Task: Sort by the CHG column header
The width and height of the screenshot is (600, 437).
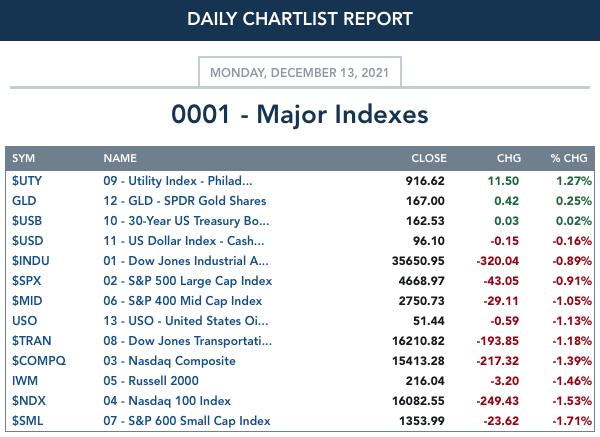Action: [x=509, y=158]
